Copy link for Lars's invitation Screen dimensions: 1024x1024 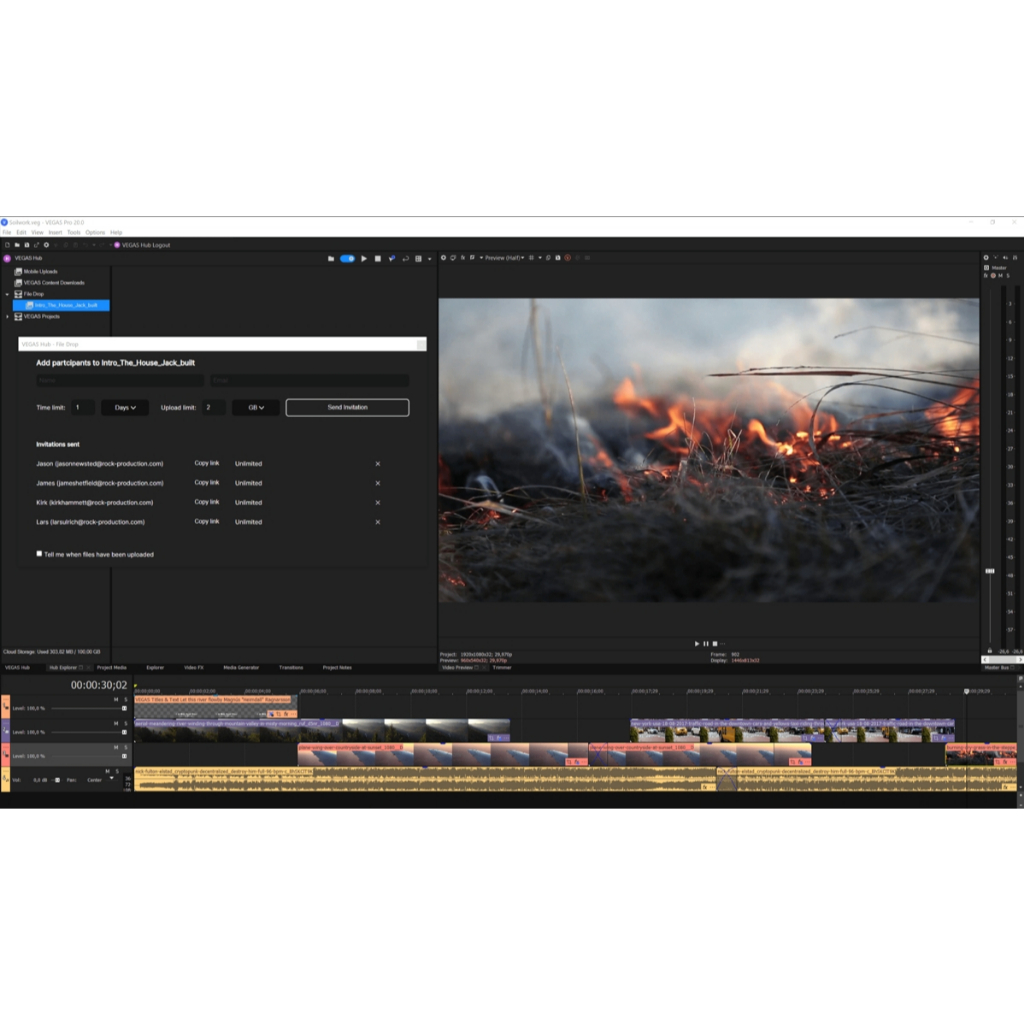(206, 522)
